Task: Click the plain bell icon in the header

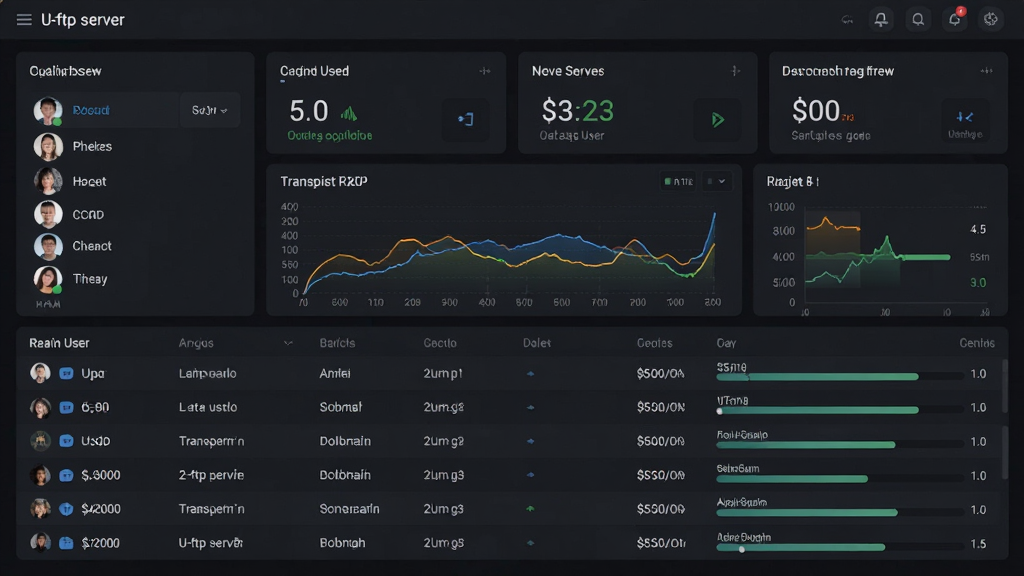Action: click(881, 20)
